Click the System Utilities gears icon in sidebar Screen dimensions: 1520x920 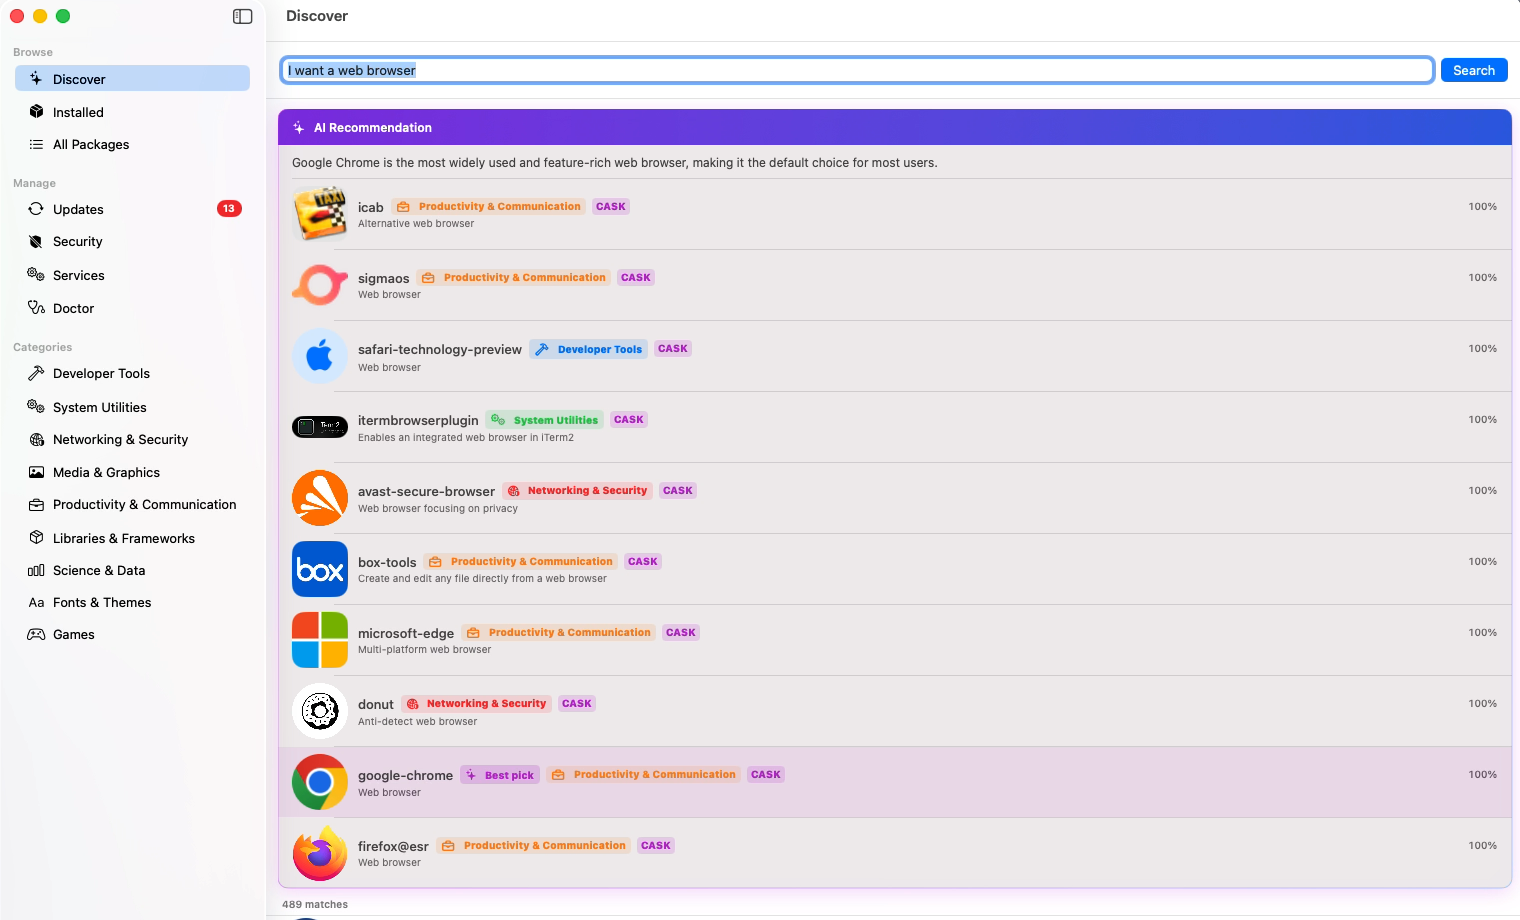(36, 407)
